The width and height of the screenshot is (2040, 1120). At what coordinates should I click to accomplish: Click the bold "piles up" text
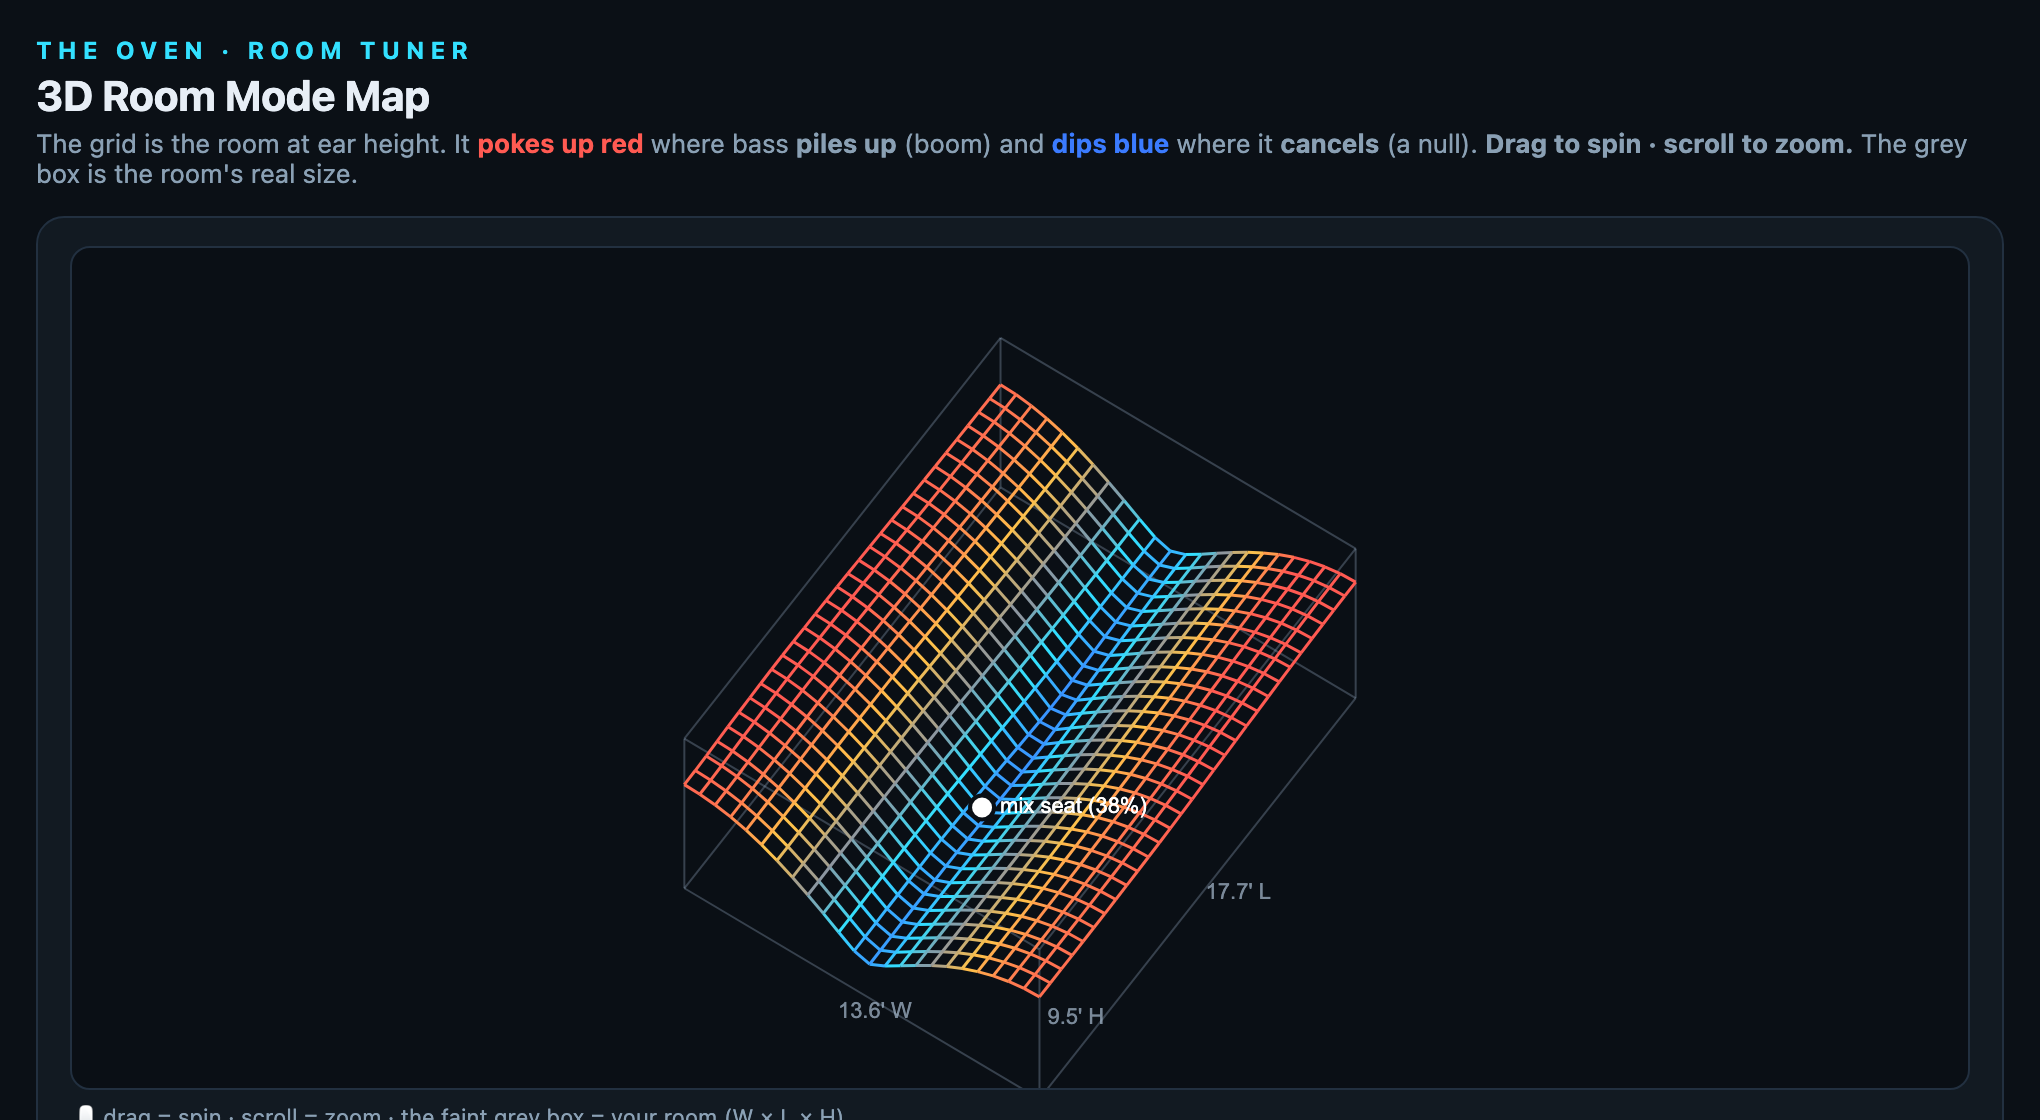(x=846, y=144)
